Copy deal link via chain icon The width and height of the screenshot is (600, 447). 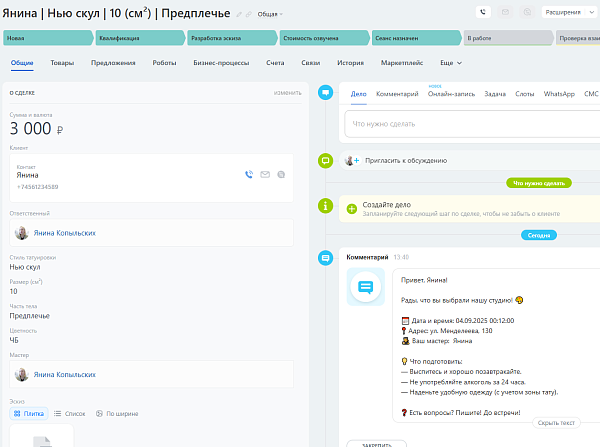(249, 15)
